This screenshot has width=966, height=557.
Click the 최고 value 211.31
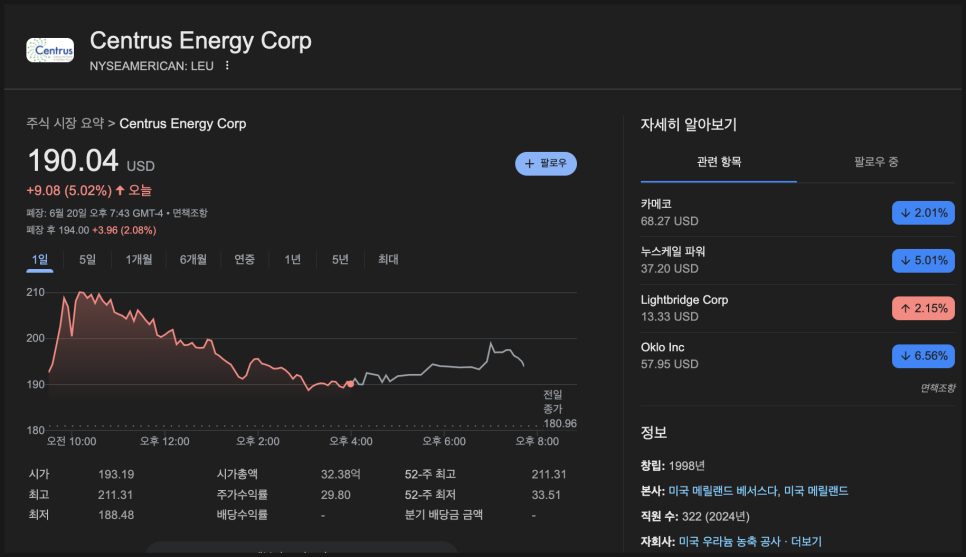pyautogui.click(x=115, y=495)
